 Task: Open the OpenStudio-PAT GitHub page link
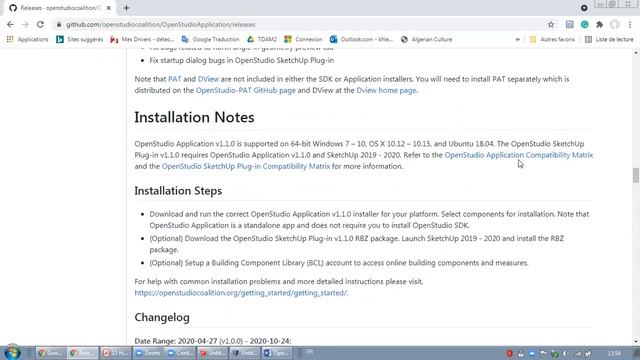[x=246, y=90]
